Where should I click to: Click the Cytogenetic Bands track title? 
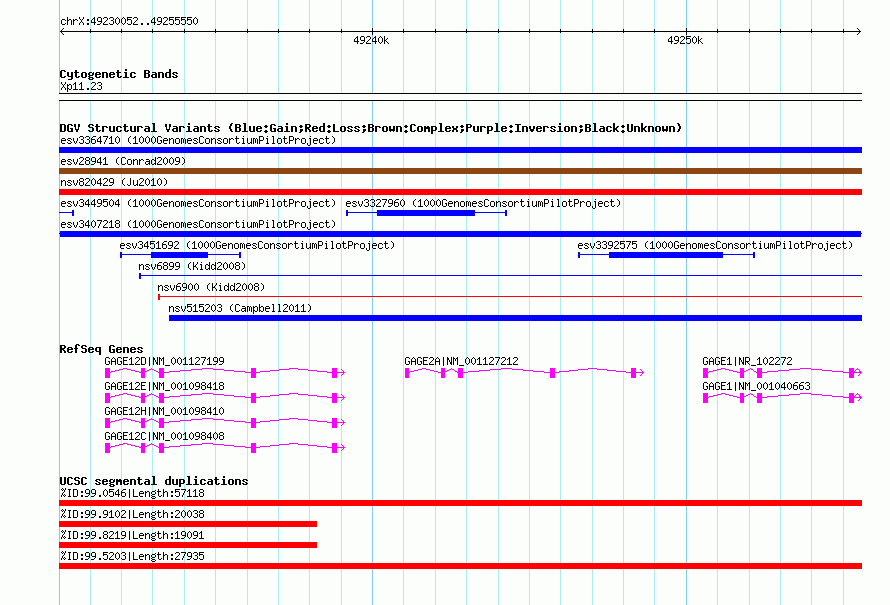[x=119, y=74]
